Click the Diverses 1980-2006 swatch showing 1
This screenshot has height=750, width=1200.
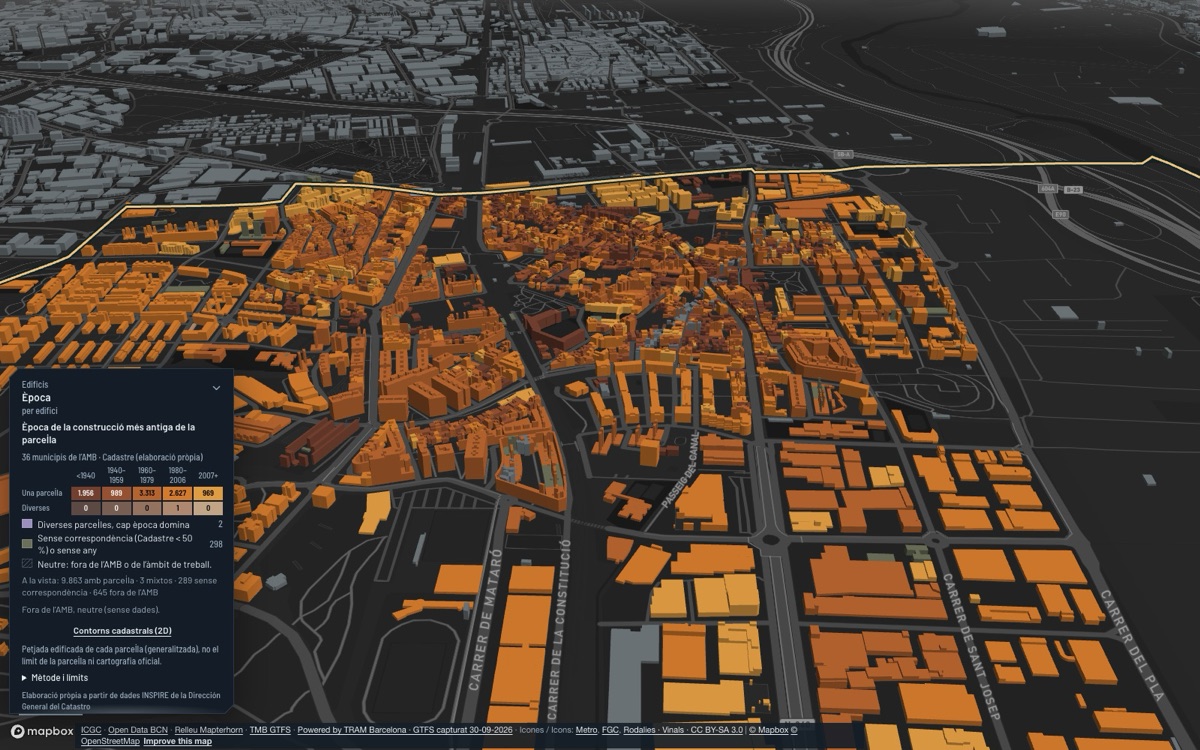click(176, 508)
